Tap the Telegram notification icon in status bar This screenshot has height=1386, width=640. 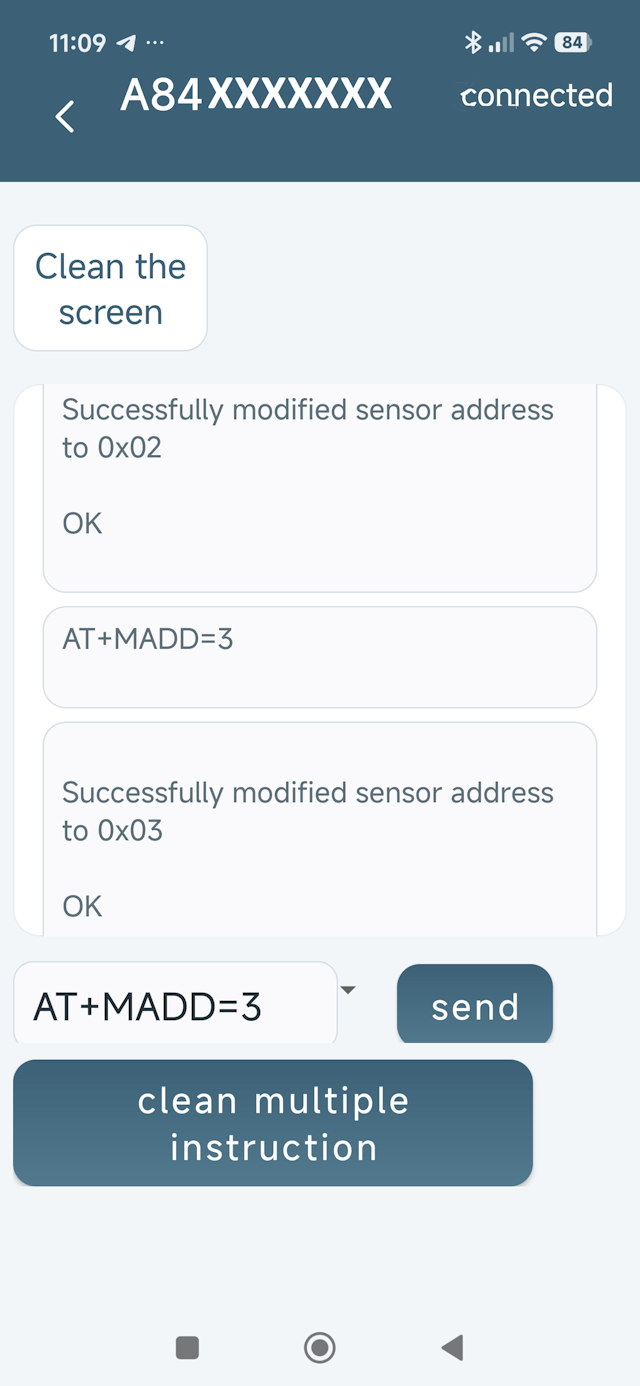(126, 43)
